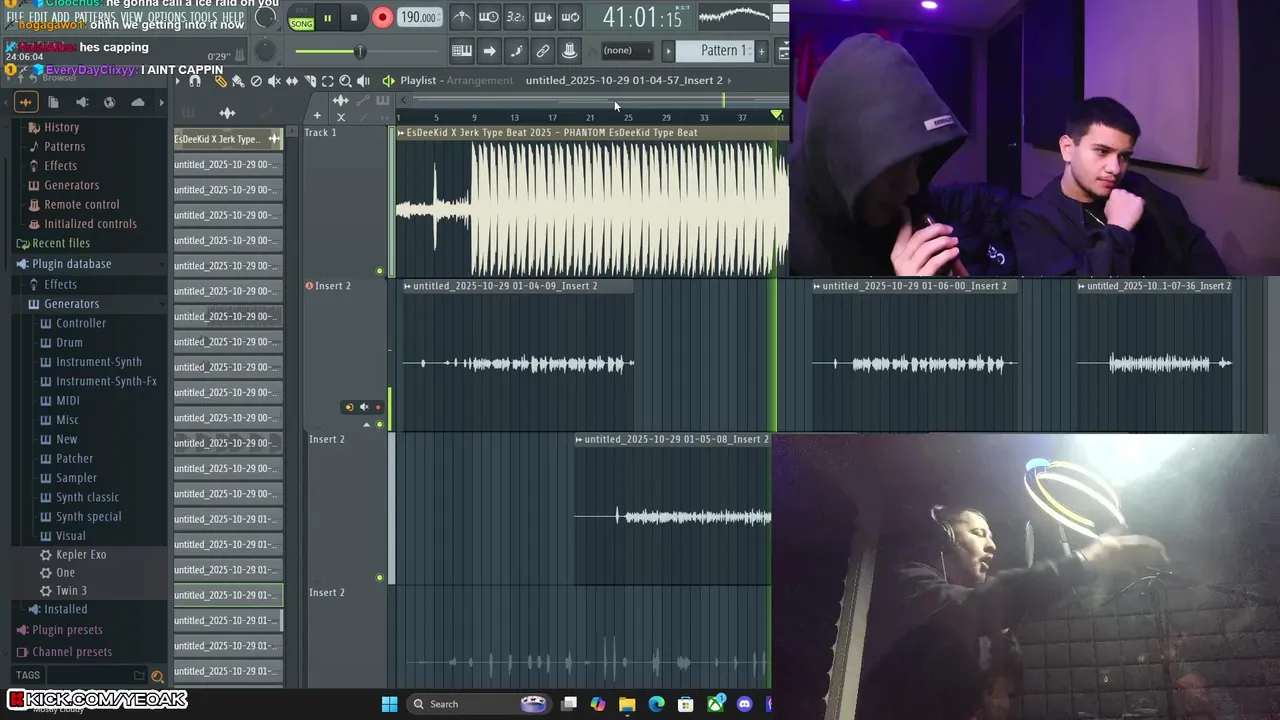Expand Initialized controls in browser
The height and width of the screenshot is (720, 1280).
(x=90, y=224)
